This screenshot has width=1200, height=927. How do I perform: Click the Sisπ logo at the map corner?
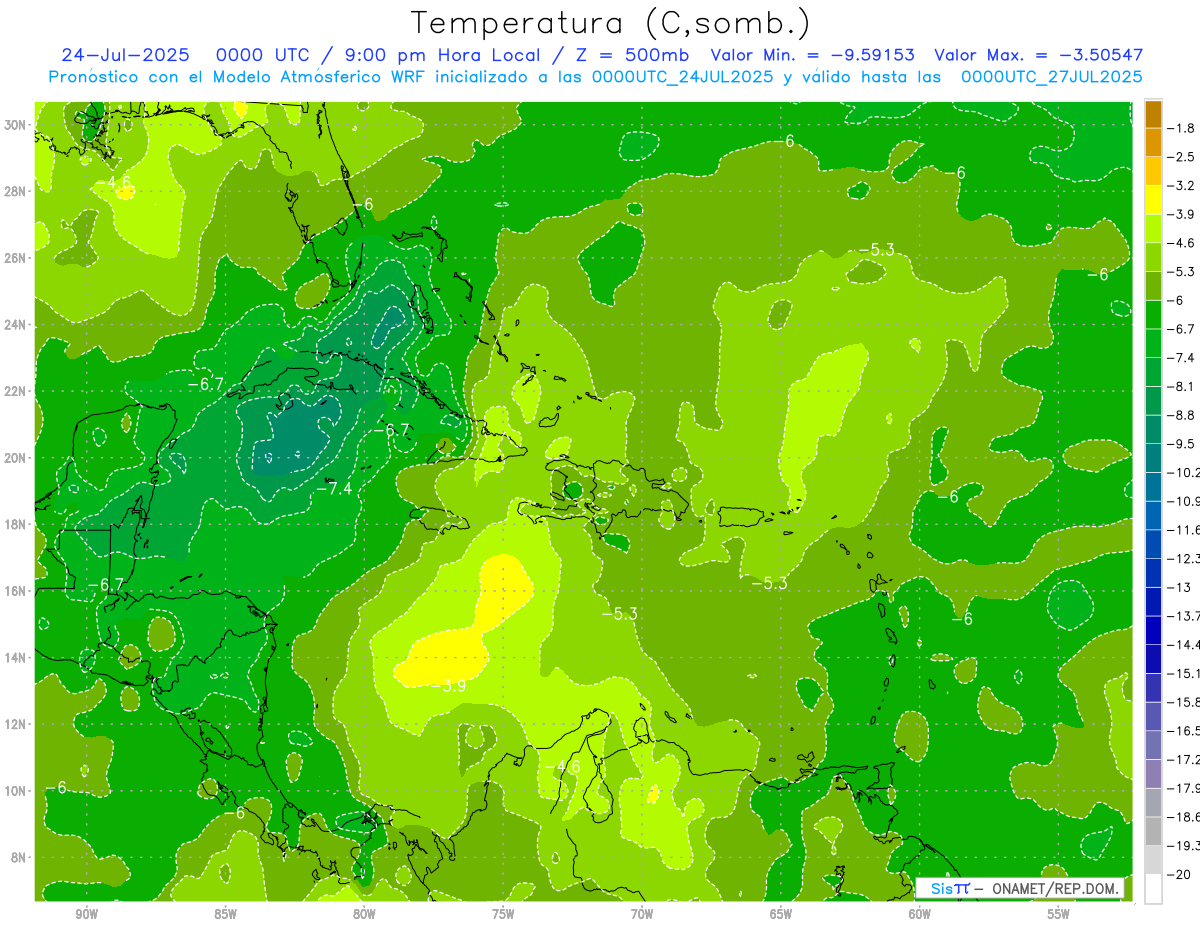click(x=949, y=888)
